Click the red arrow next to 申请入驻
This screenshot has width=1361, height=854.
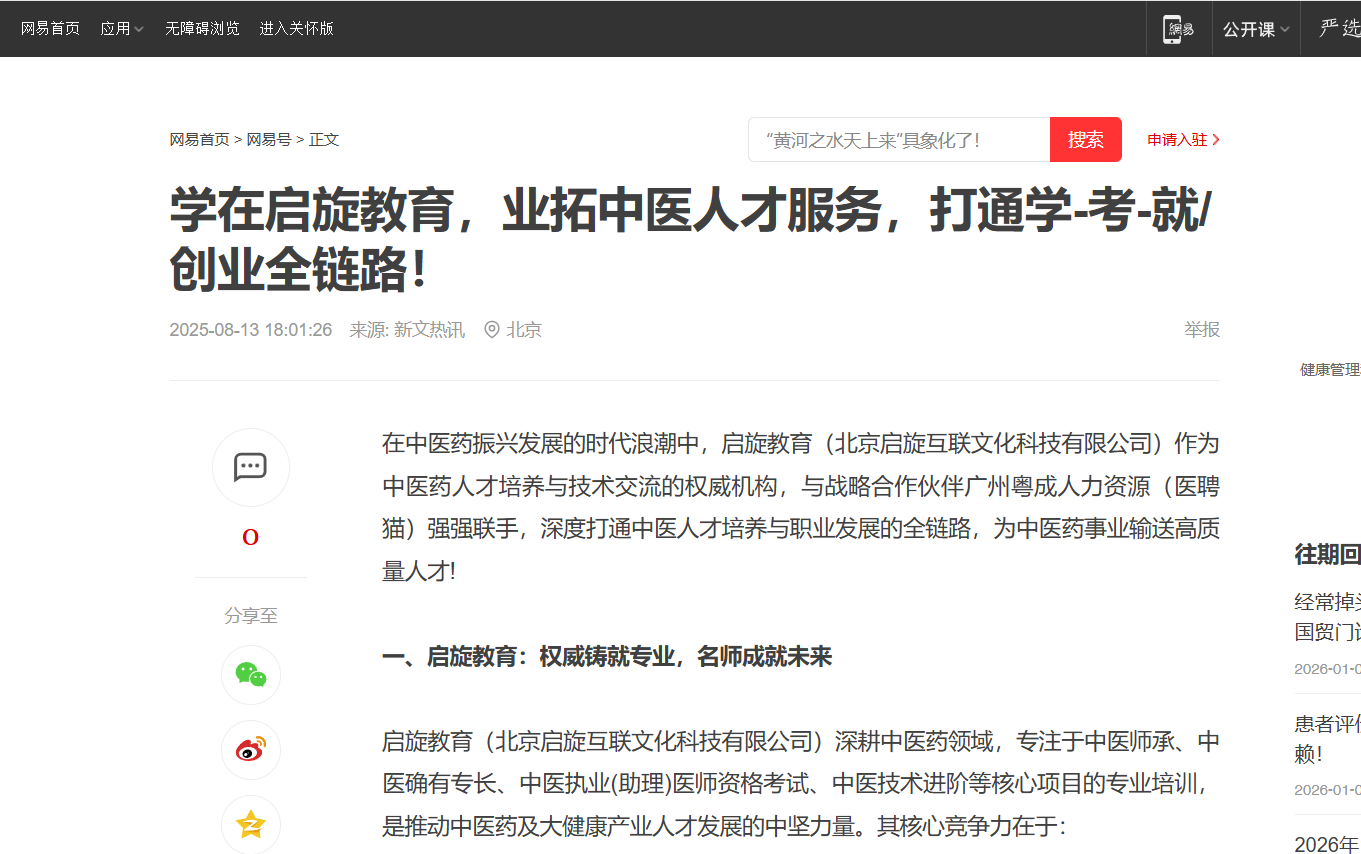click(x=1216, y=140)
